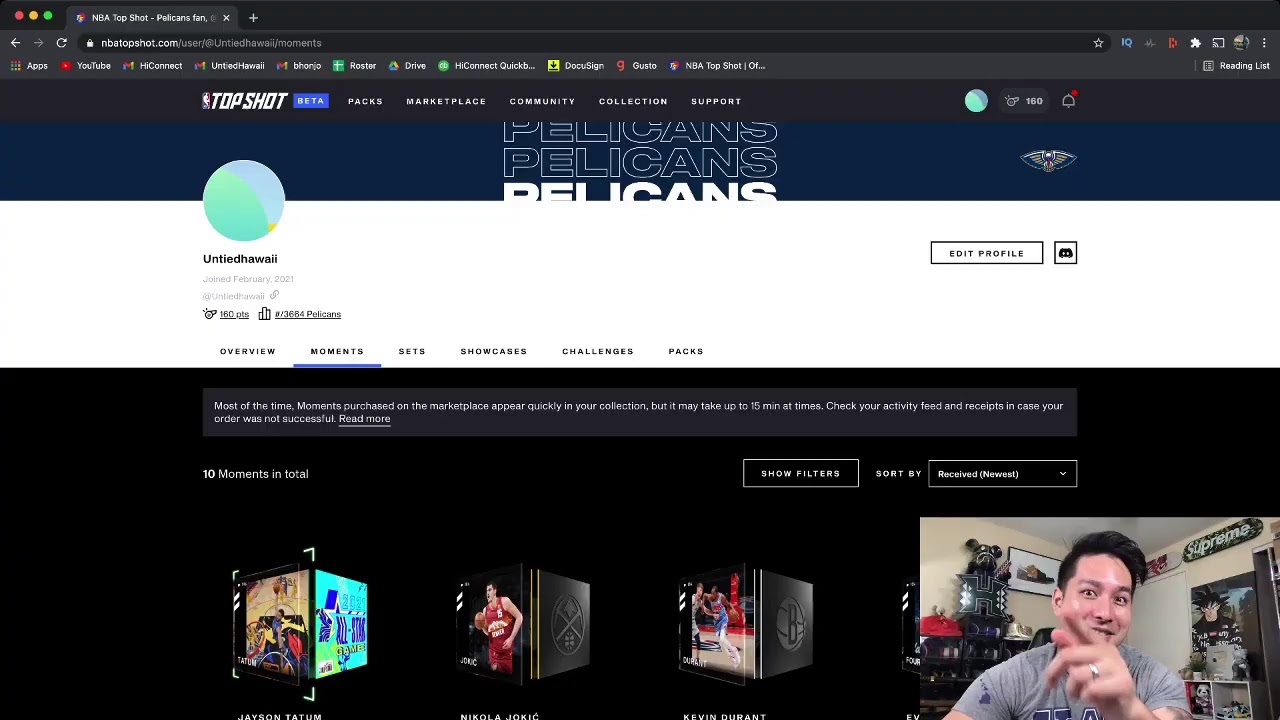
Task: Open the Support menu item
Action: (716, 101)
